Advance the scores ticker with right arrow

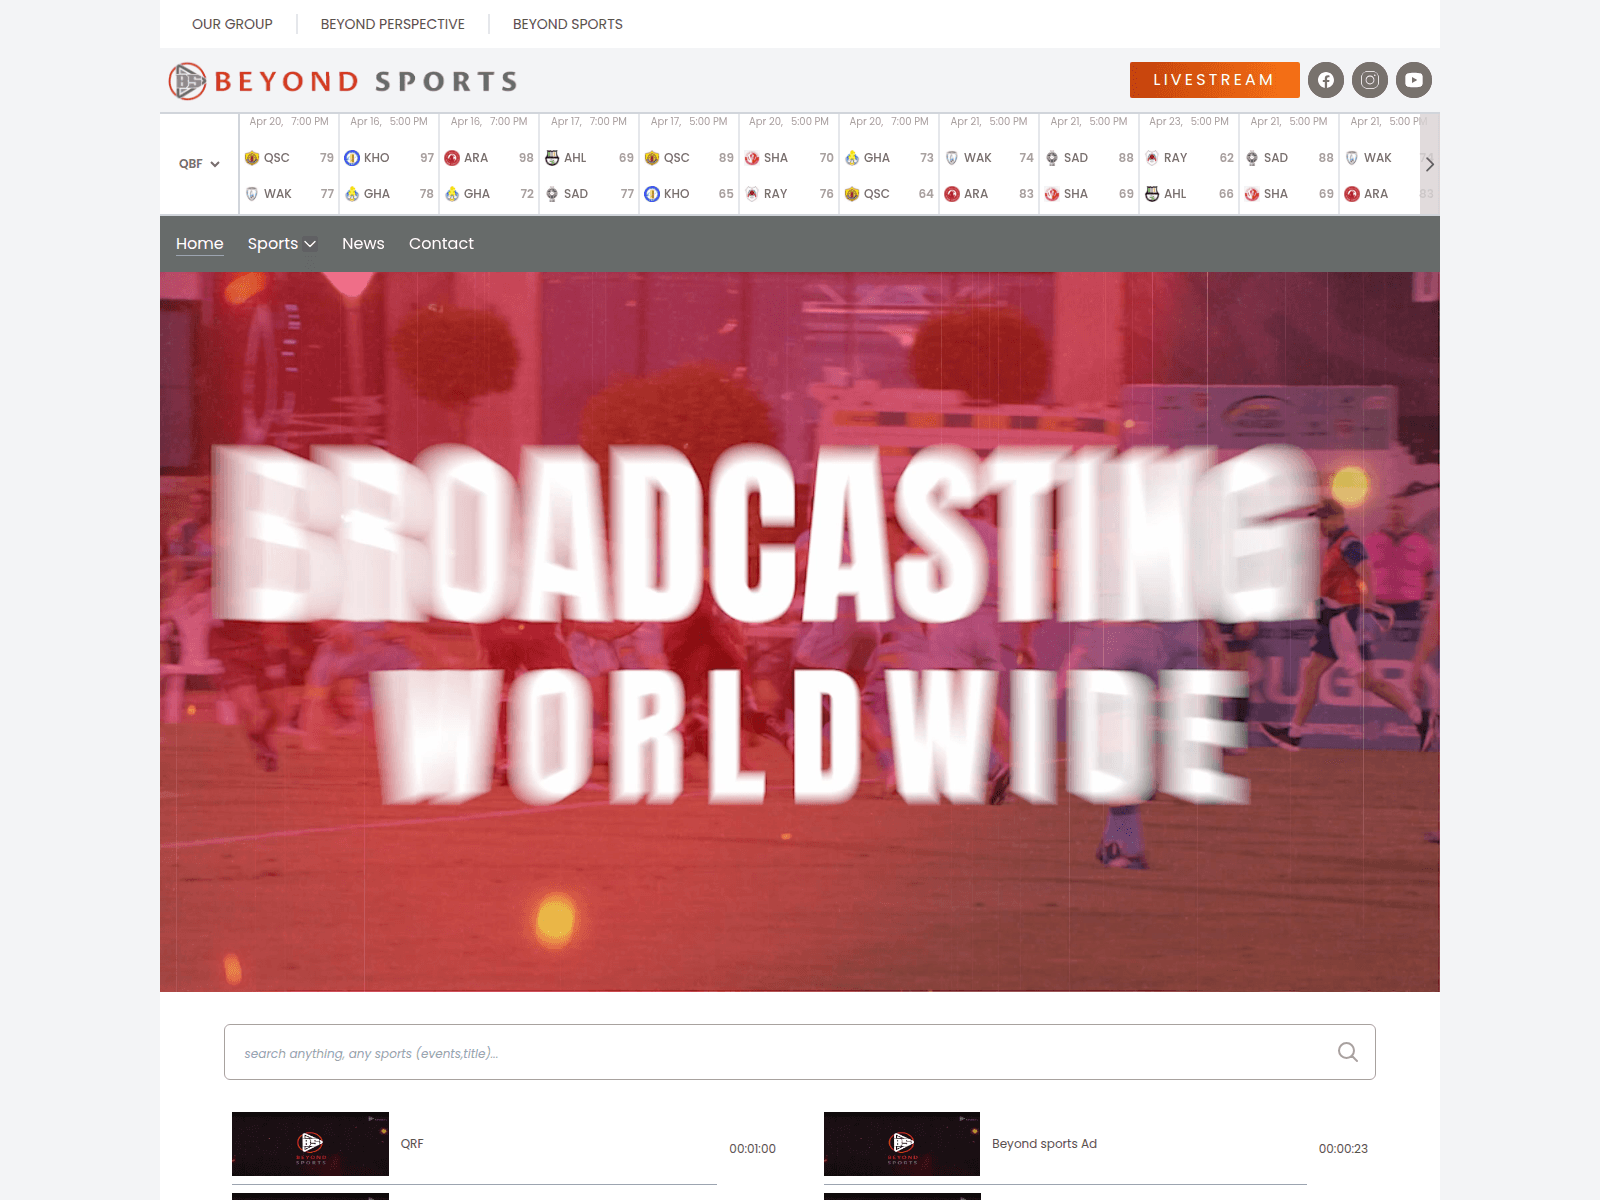pyautogui.click(x=1430, y=164)
